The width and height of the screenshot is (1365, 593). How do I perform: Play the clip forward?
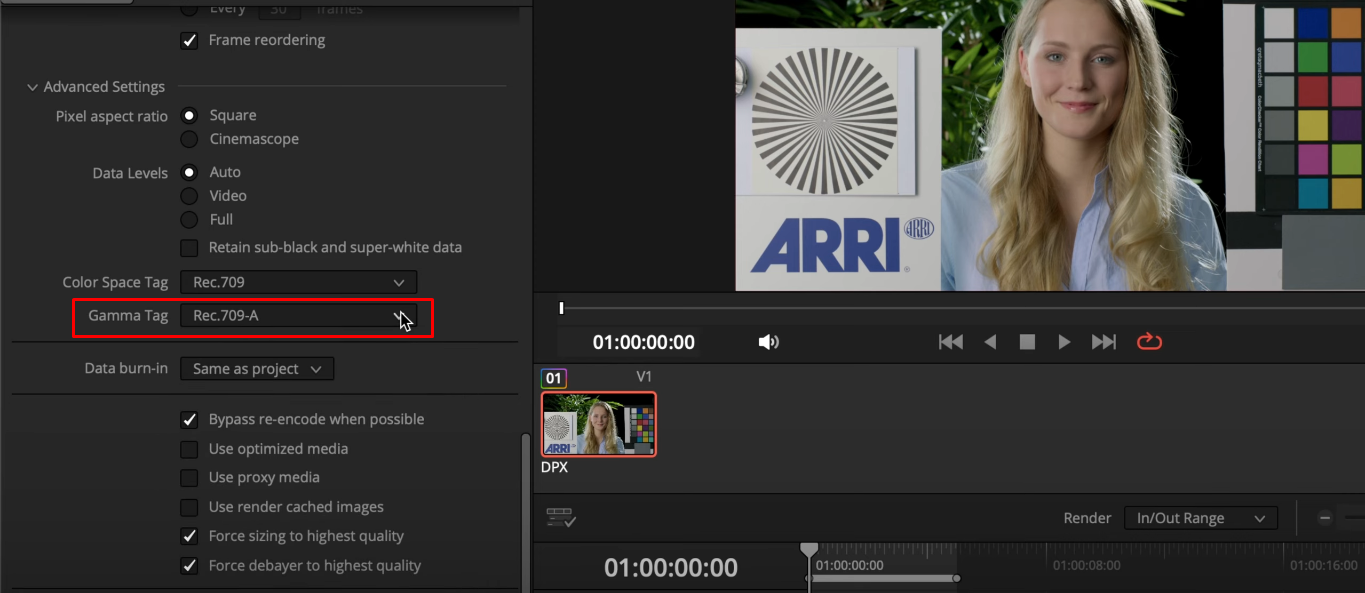click(1064, 342)
